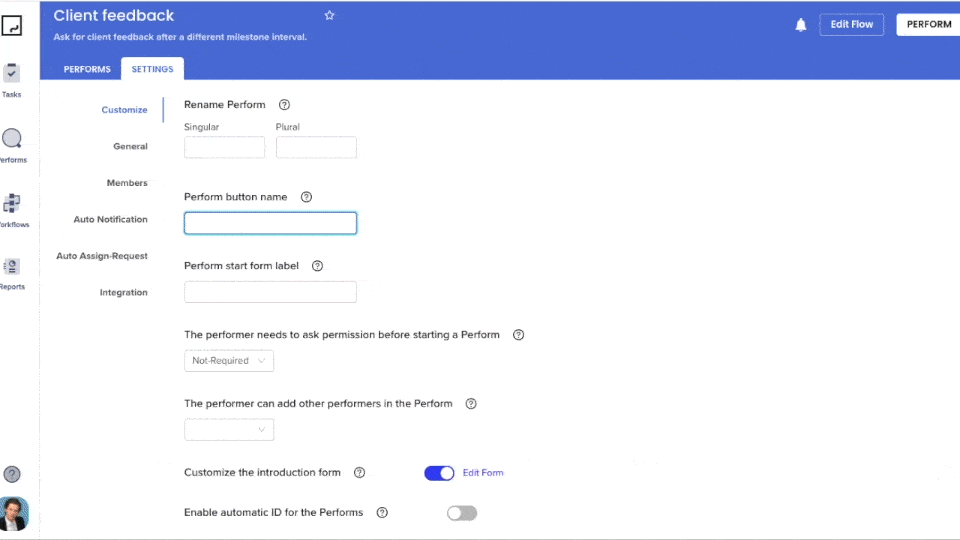This screenshot has height=540, width=960.
Task: Select the Auto Notification settings section
Action: coord(110,219)
